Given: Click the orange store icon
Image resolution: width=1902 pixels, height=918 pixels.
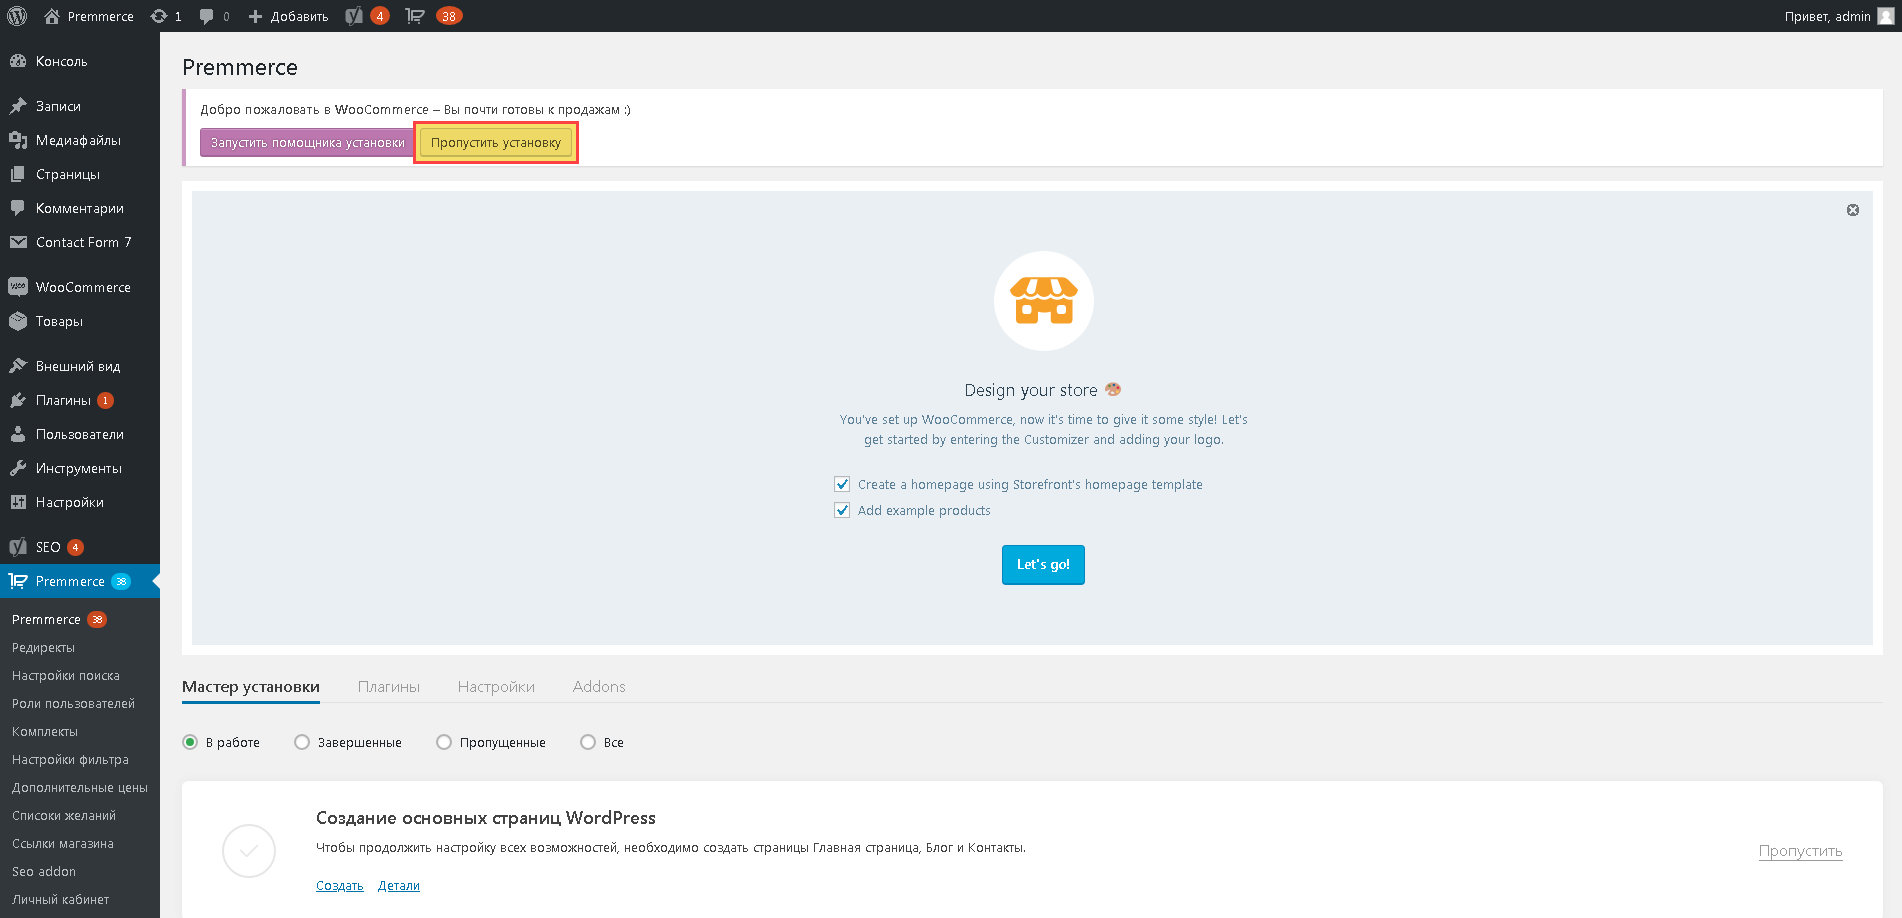Looking at the screenshot, I should (x=1043, y=301).
